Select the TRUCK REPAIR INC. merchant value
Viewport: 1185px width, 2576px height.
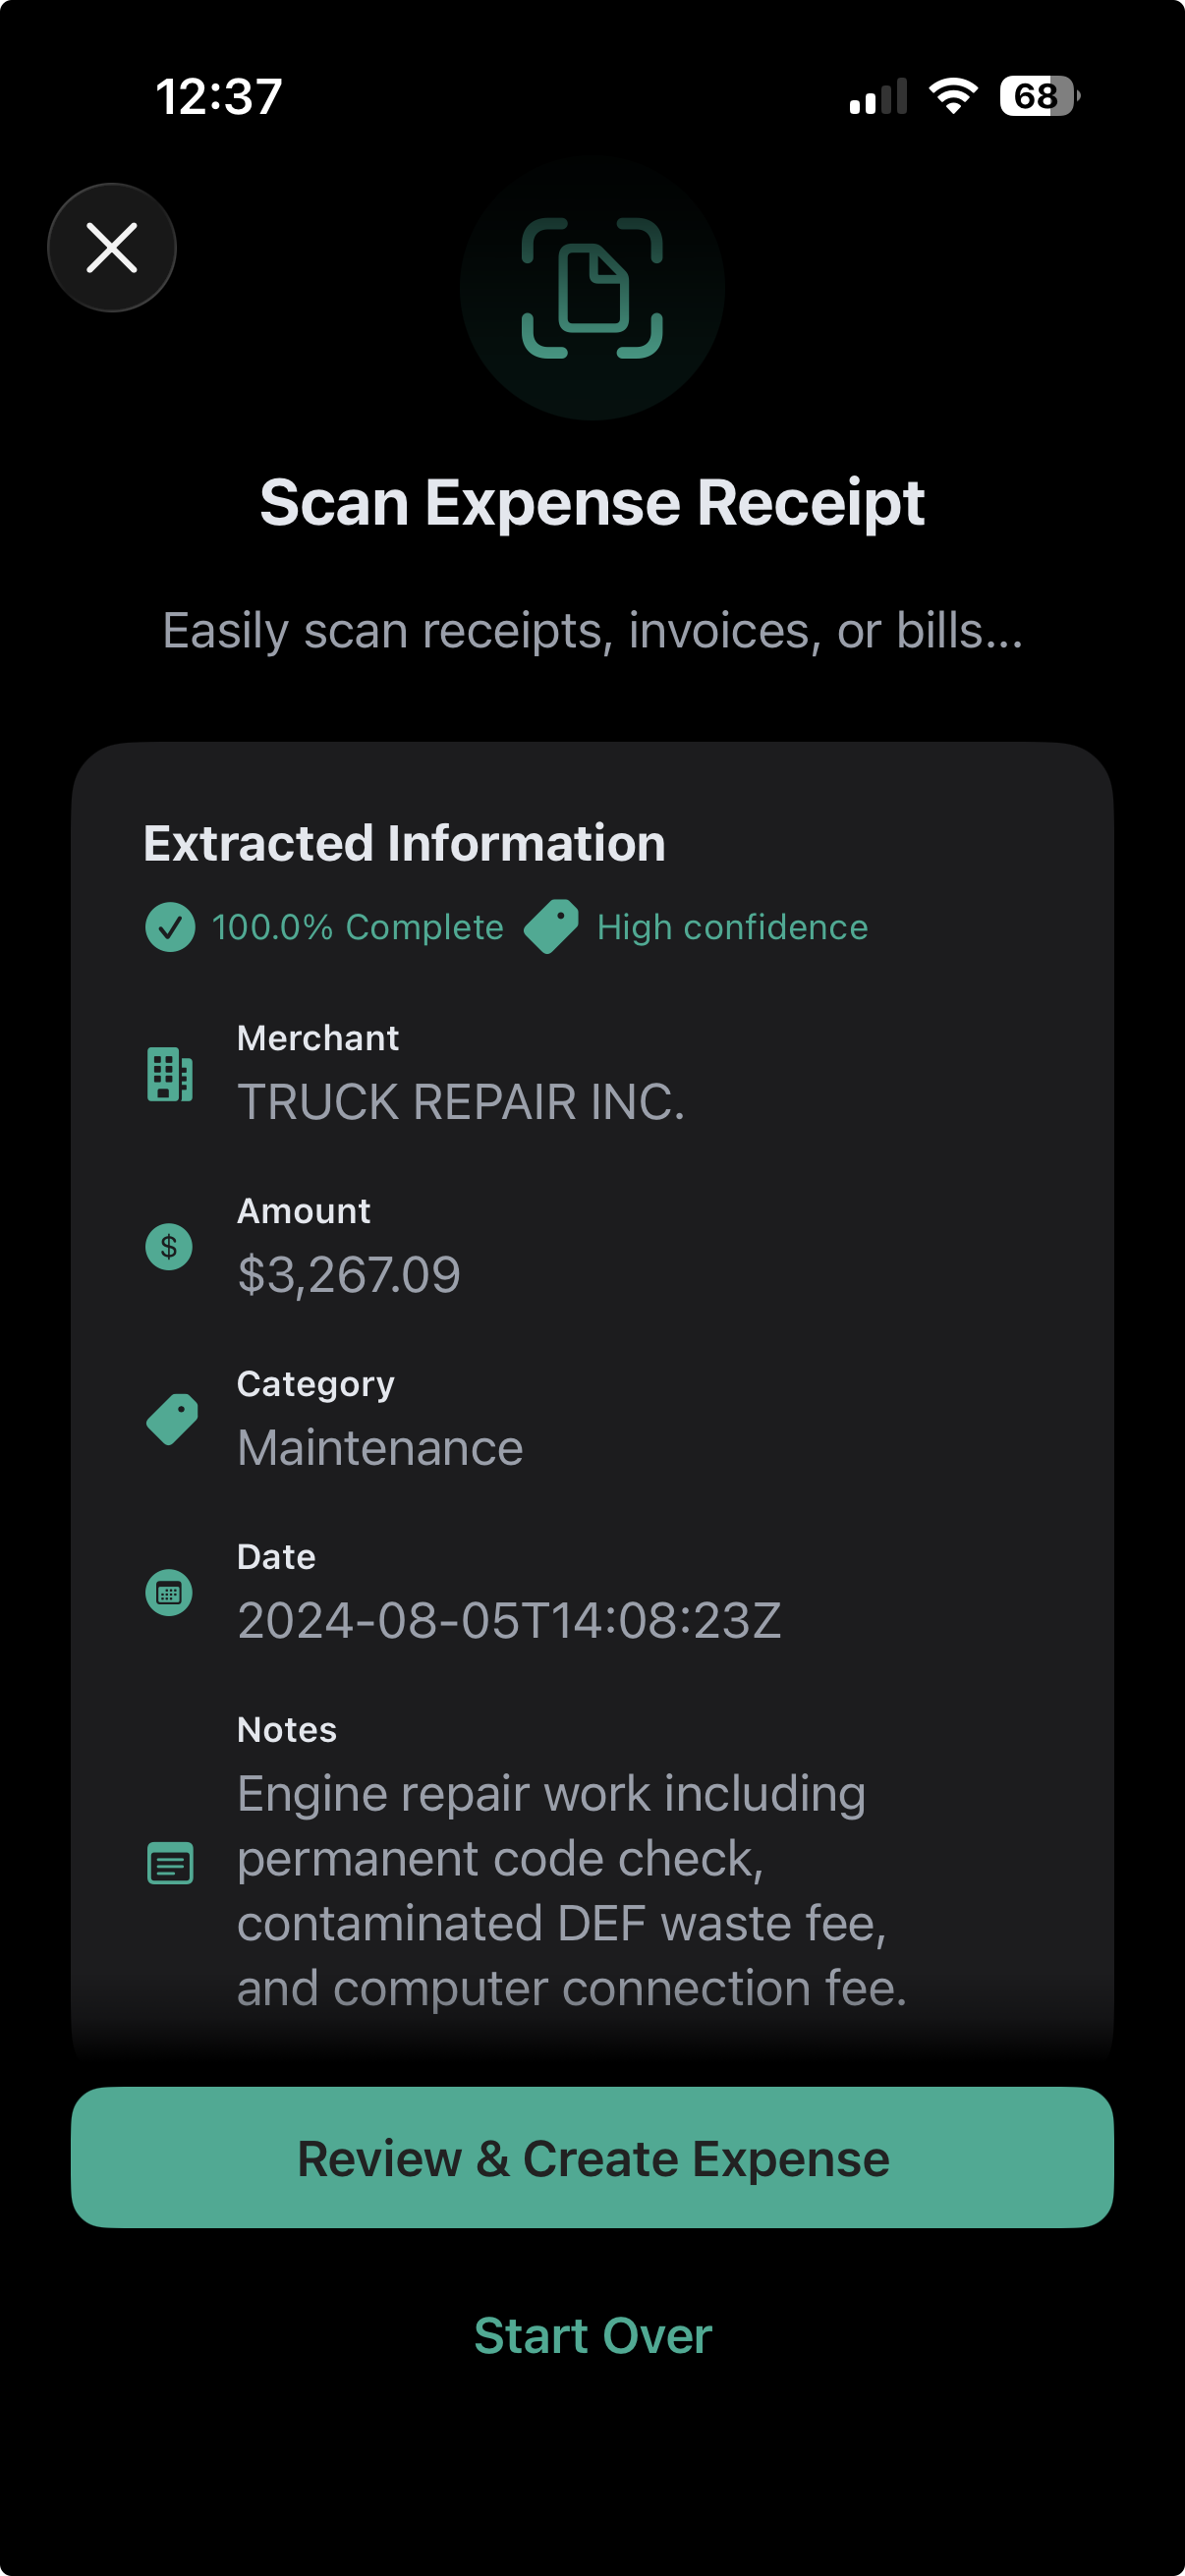click(461, 1102)
